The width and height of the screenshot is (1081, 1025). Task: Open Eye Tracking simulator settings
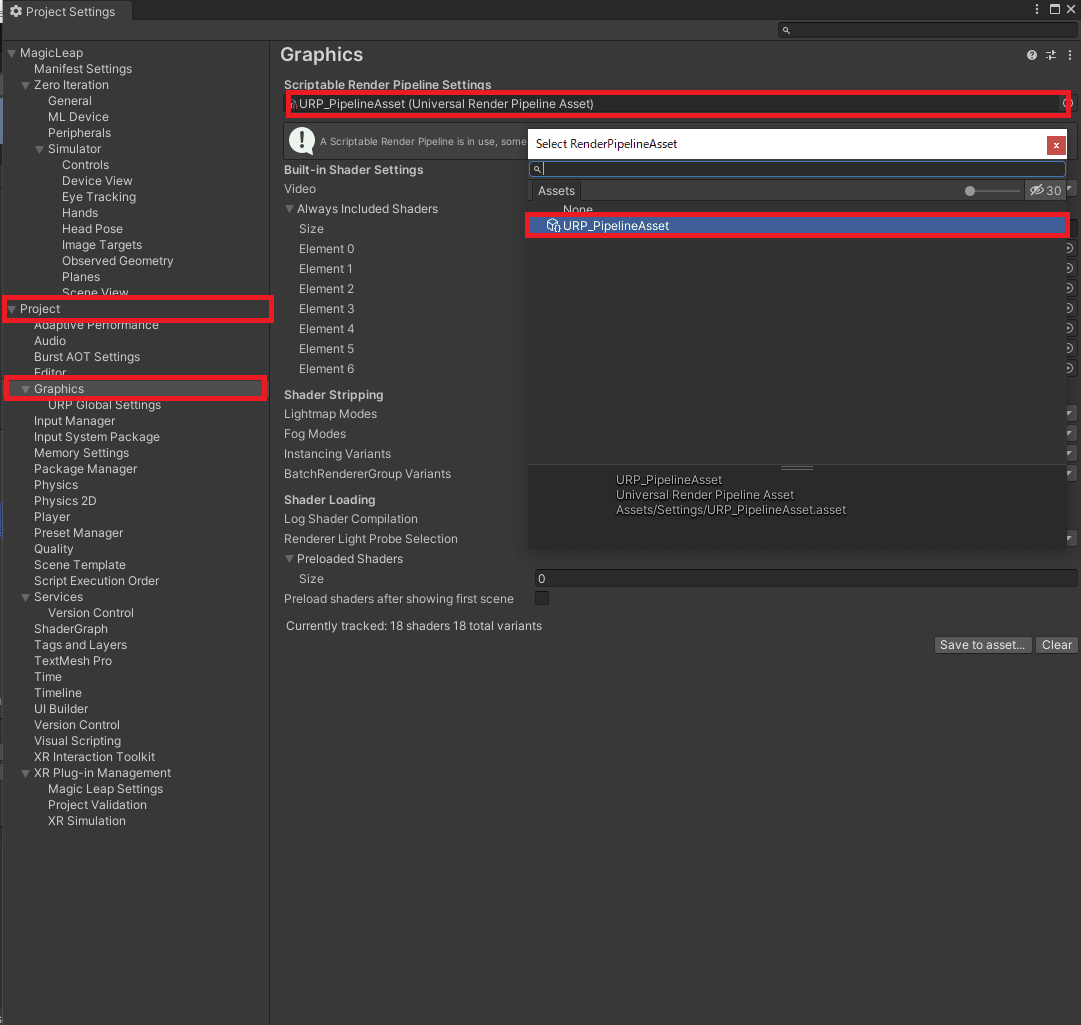pyautogui.click(x=99, y=197)
